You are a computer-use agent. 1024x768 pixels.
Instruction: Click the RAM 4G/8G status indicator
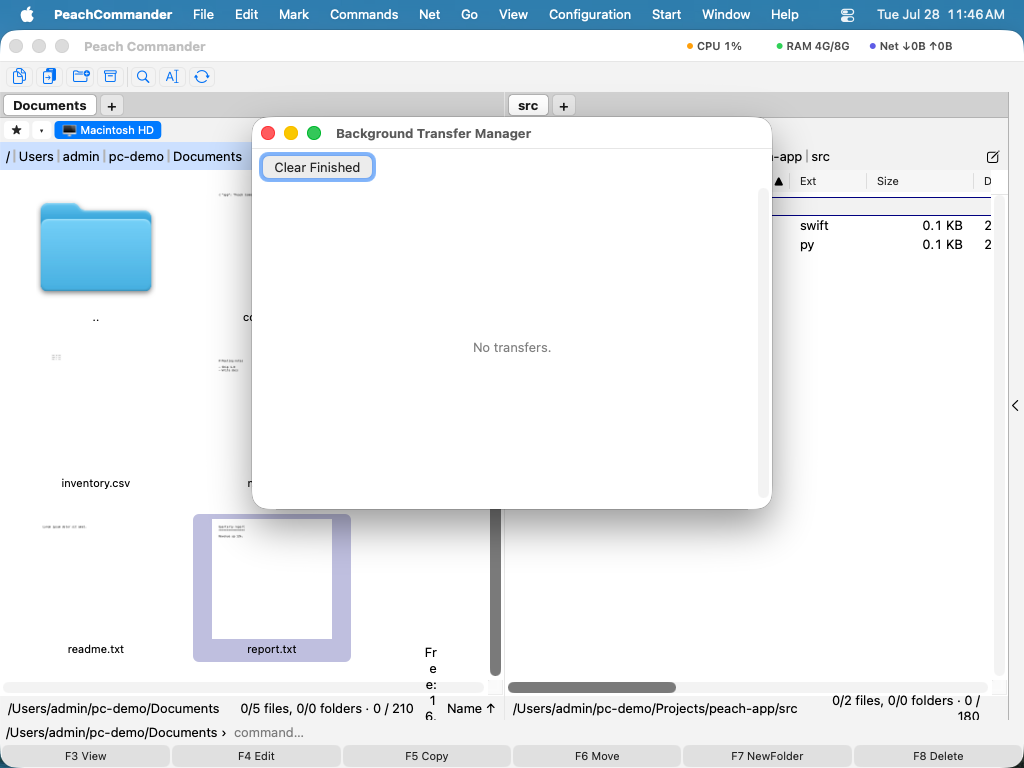812,46
